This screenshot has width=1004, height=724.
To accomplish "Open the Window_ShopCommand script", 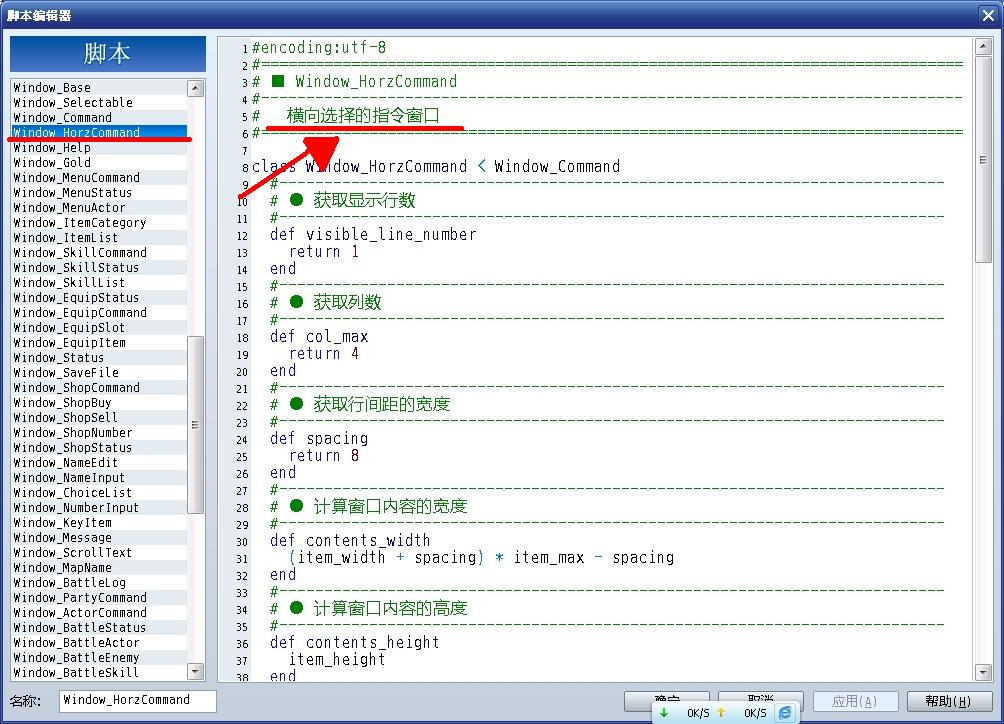I will (x=99, y=387).
